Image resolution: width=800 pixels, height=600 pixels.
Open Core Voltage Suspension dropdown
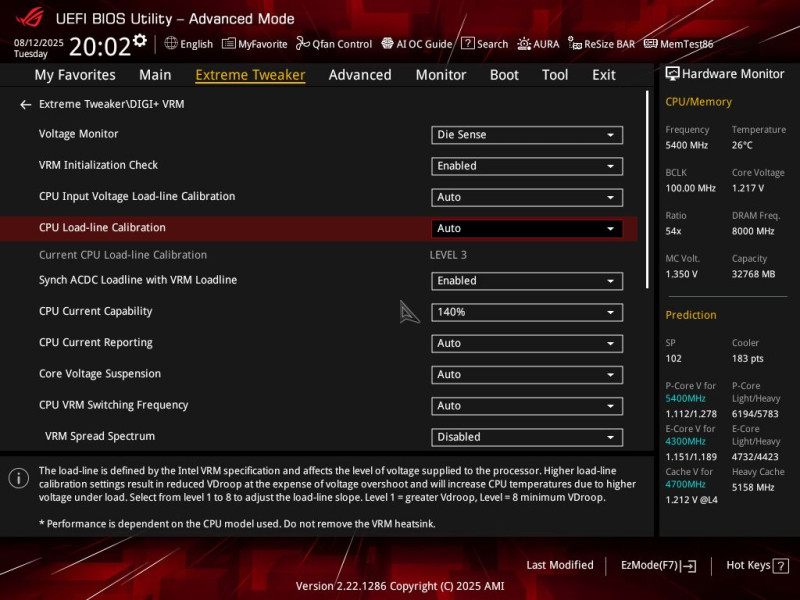click(x=527, y=374)
